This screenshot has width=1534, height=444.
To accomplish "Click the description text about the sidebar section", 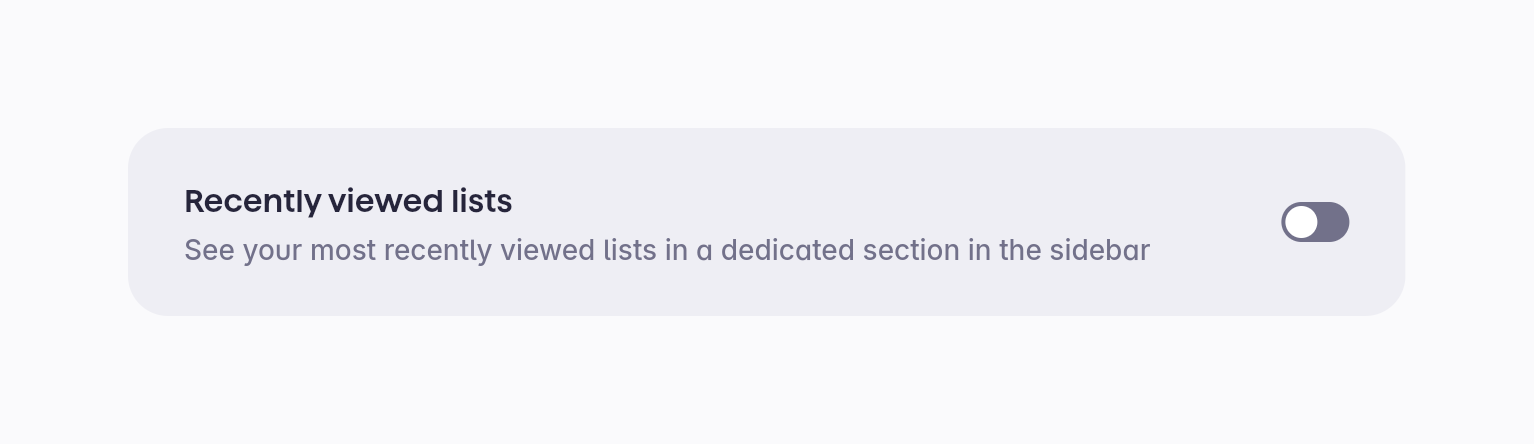I will point(666,250).
